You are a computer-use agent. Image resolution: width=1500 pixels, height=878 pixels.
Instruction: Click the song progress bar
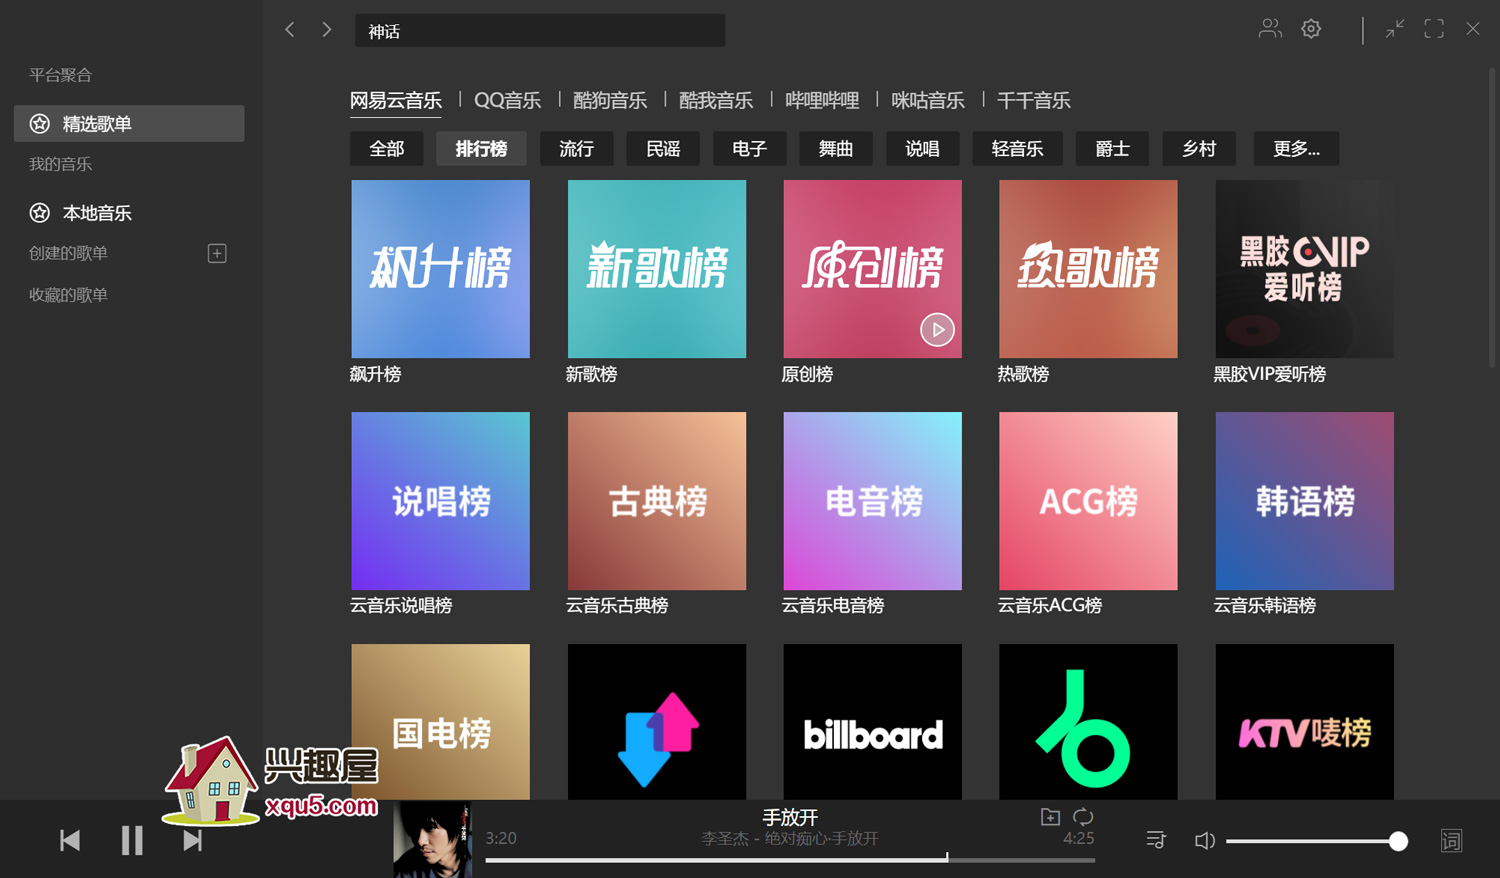point(790,860)
